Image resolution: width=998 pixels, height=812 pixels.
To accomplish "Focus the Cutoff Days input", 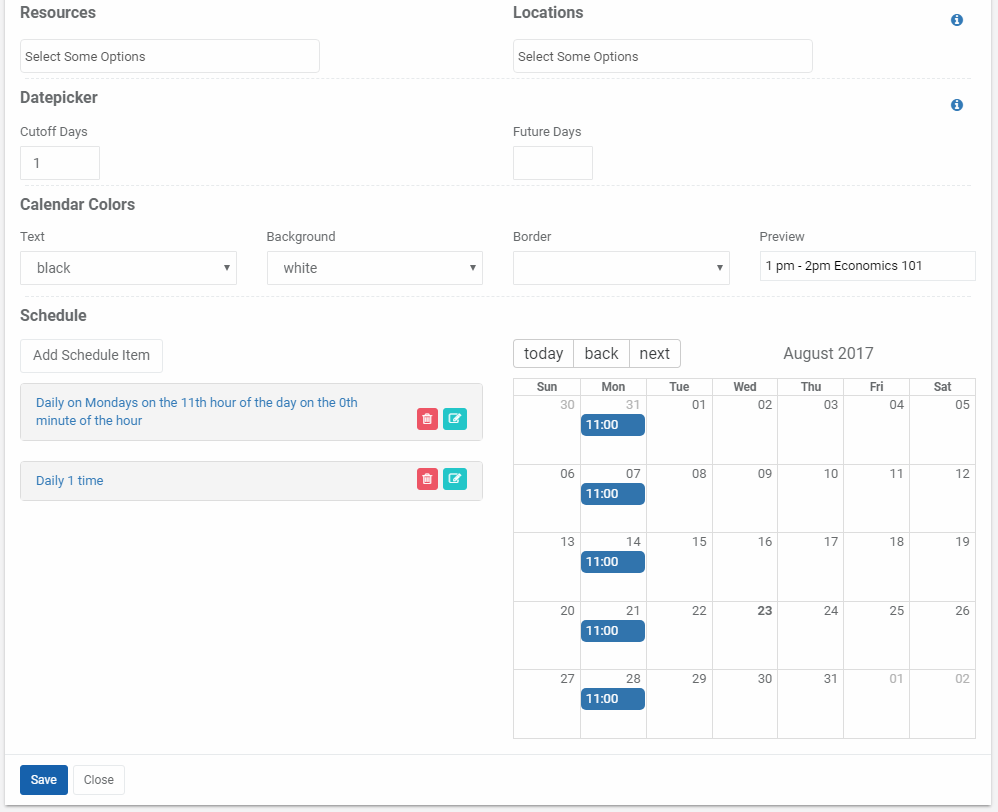I will click(x=60, y=163).
